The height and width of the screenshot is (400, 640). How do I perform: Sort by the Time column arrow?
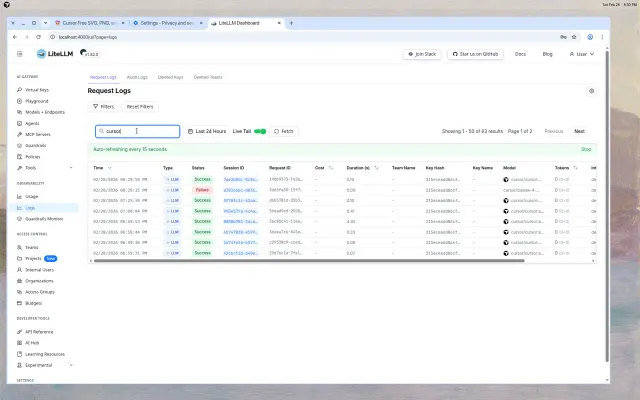coord(109,168)
